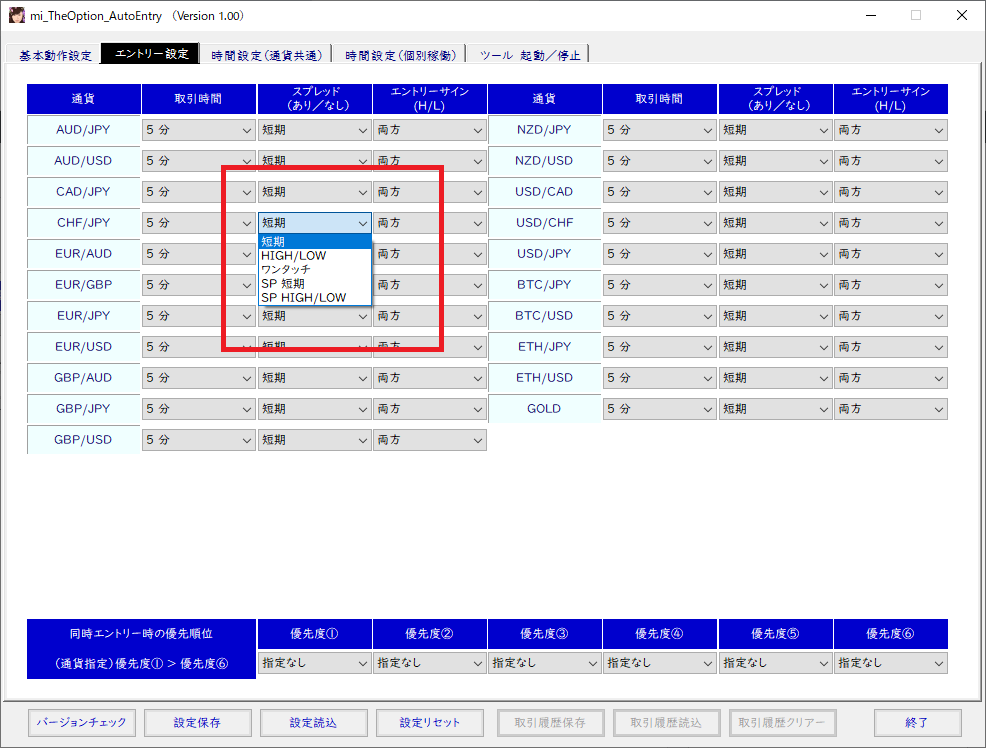Choose ワンタッチ in the dropdown list

[286, 270]
